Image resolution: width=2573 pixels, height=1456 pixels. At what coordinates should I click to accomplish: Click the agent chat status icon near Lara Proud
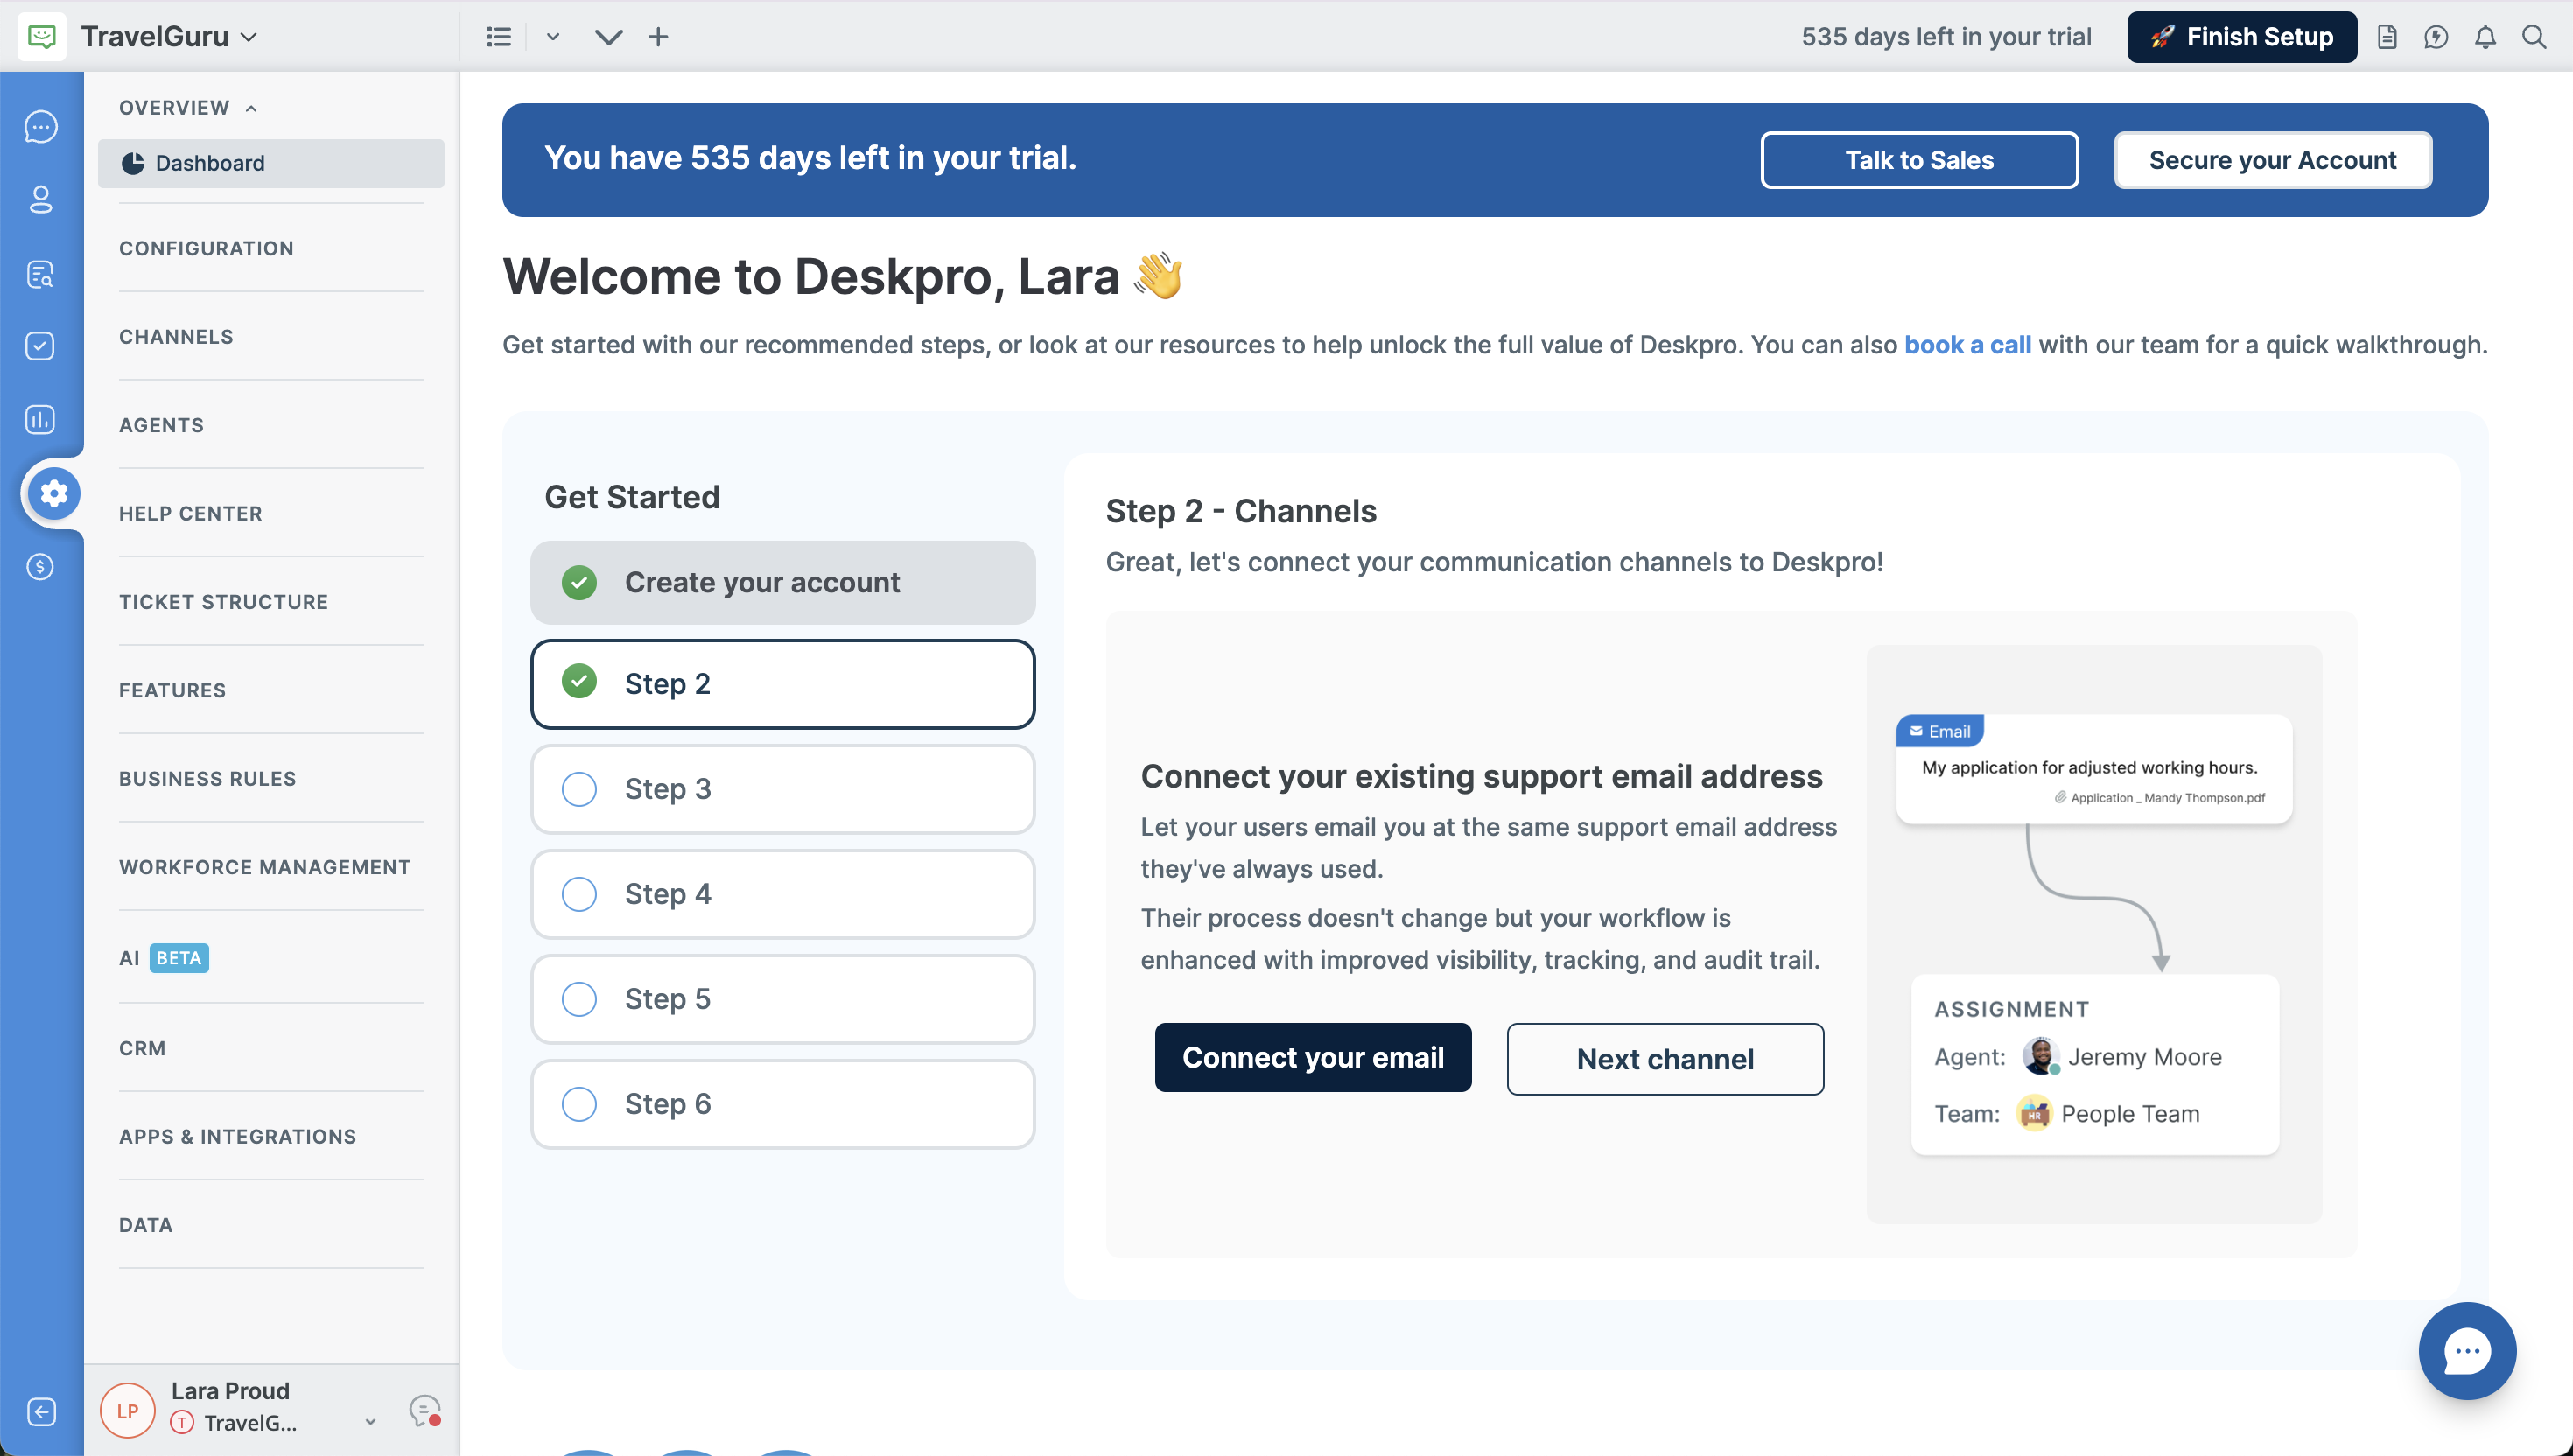425,1411
